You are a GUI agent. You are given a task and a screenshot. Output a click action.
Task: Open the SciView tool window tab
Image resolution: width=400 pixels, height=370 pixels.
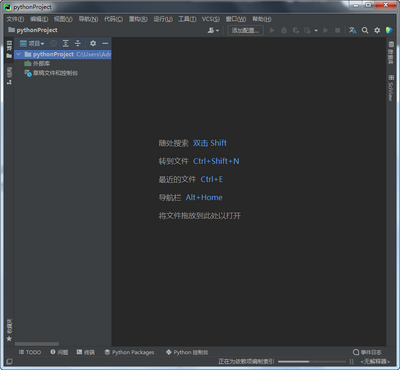click(391, 88)
